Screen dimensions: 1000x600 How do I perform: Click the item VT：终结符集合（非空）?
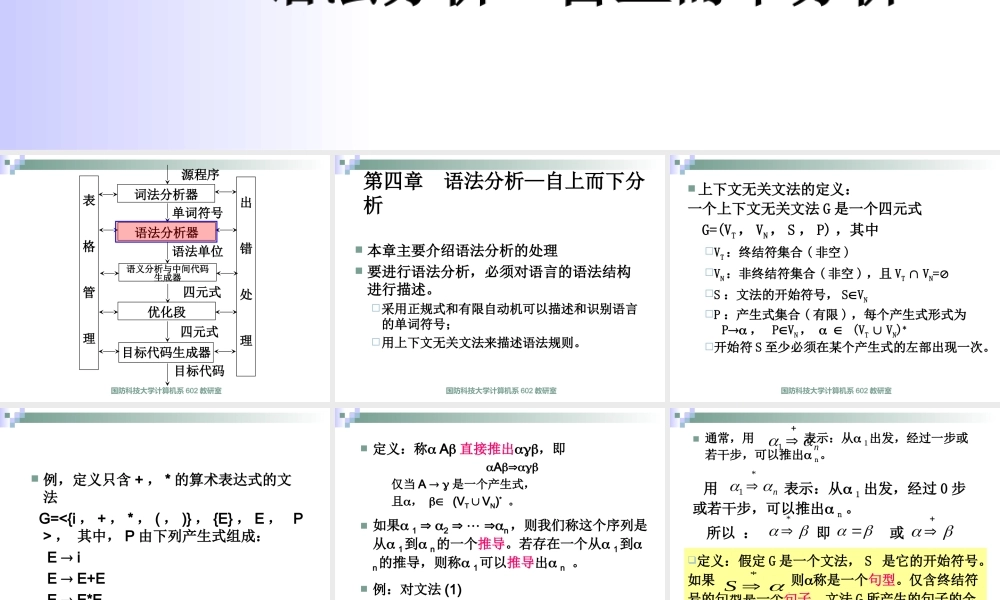(781, 252)
